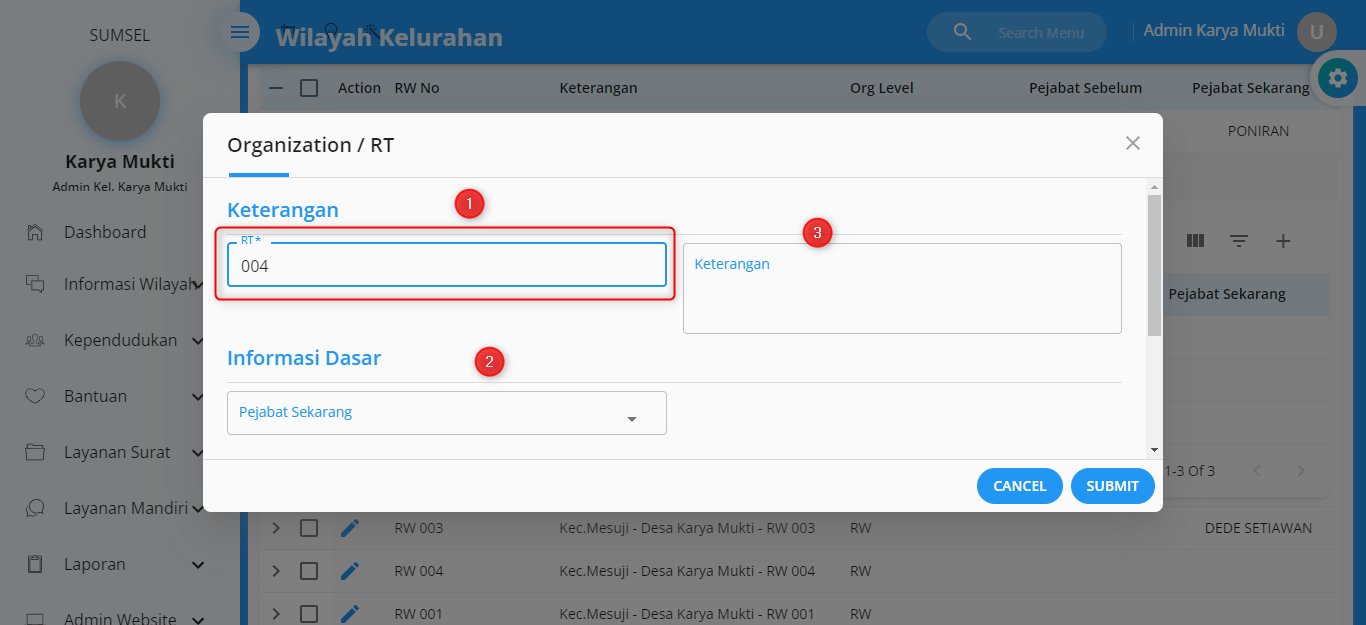Open Layanan Surat in the sidebar
1366x625 pixels.
(x=117, y=452)
